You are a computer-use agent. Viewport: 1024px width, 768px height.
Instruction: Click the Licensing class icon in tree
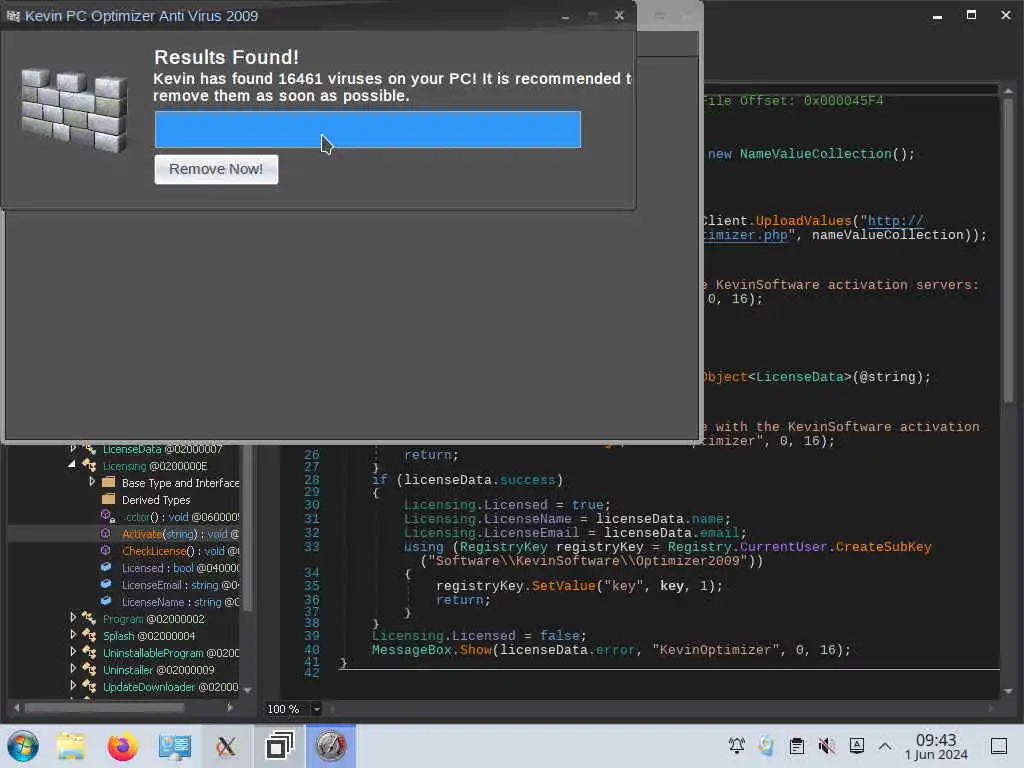pos(89,465)
